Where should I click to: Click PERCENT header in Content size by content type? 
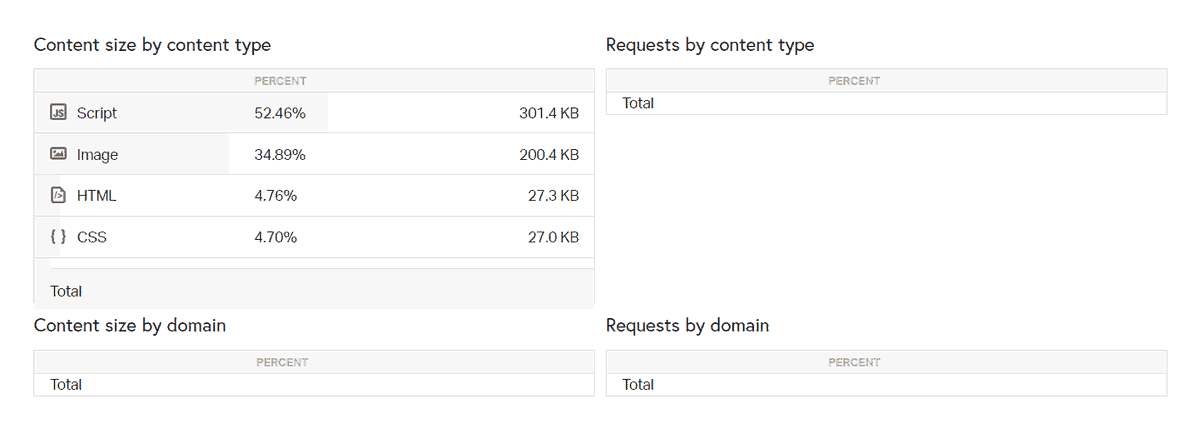[281, 81]
